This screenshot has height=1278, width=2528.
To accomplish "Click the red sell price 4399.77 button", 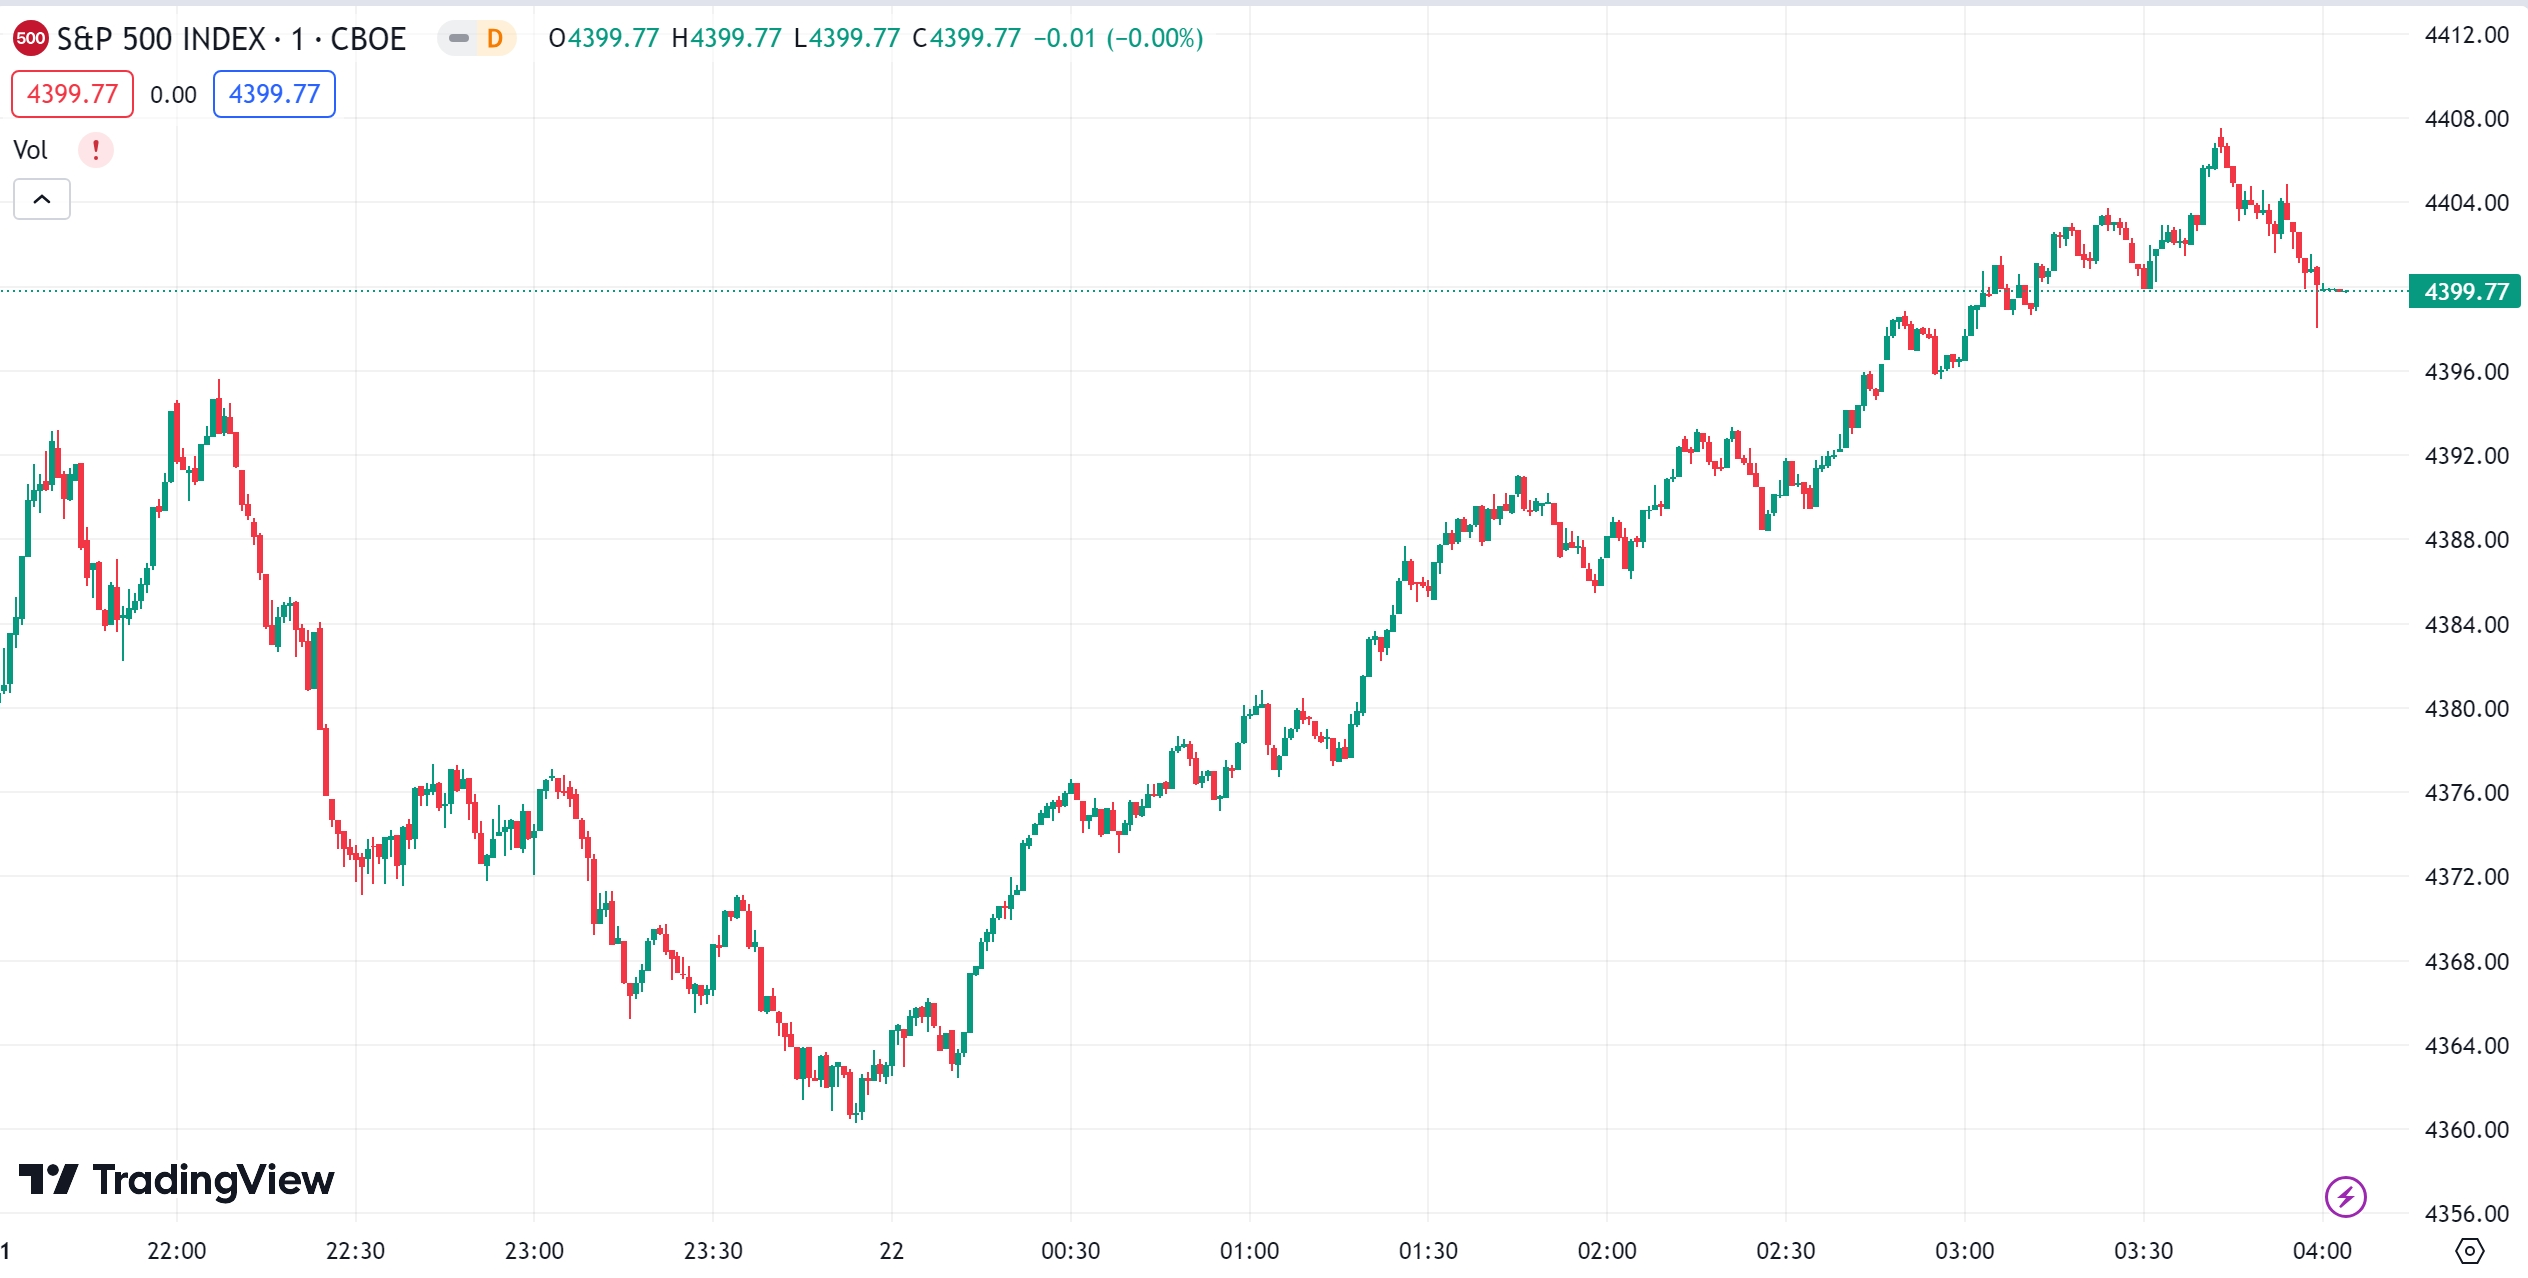I will [72, 94].
